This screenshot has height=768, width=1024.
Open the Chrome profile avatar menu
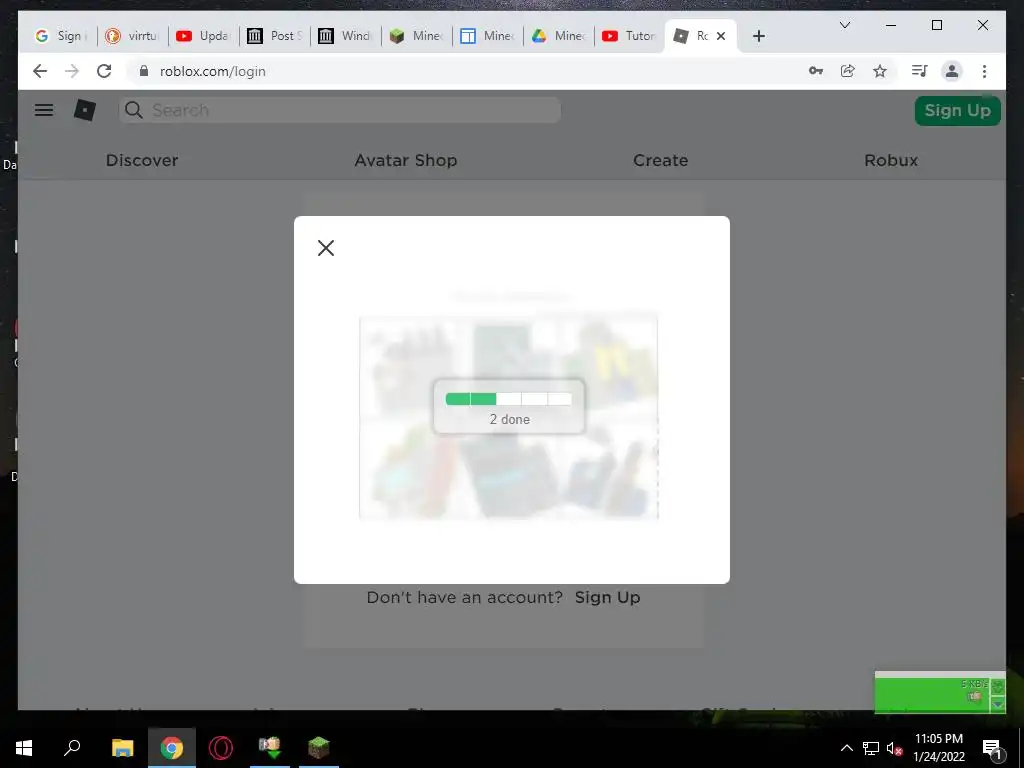coord(952,71)
